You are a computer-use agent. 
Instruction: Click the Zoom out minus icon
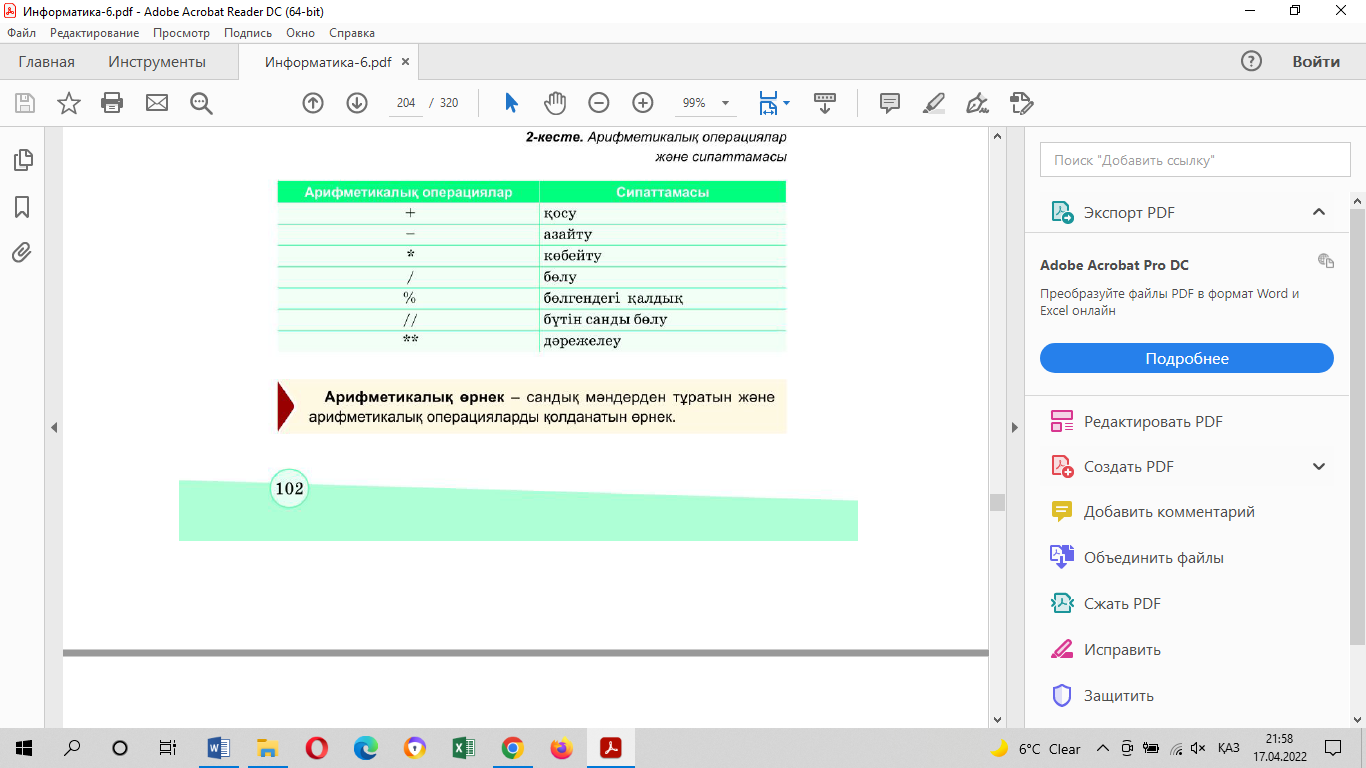click(598, 103)
